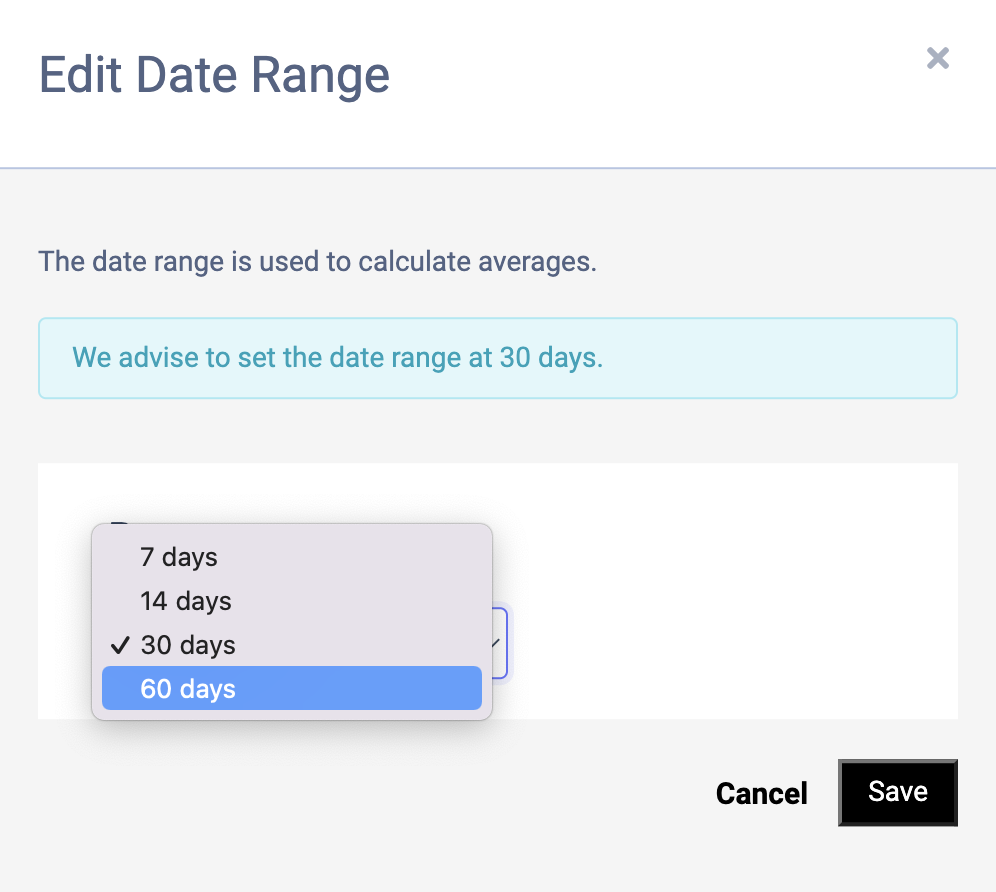Save the date range setting
Image resolution: width=996 pixels, height=892 pixels.
897,792
